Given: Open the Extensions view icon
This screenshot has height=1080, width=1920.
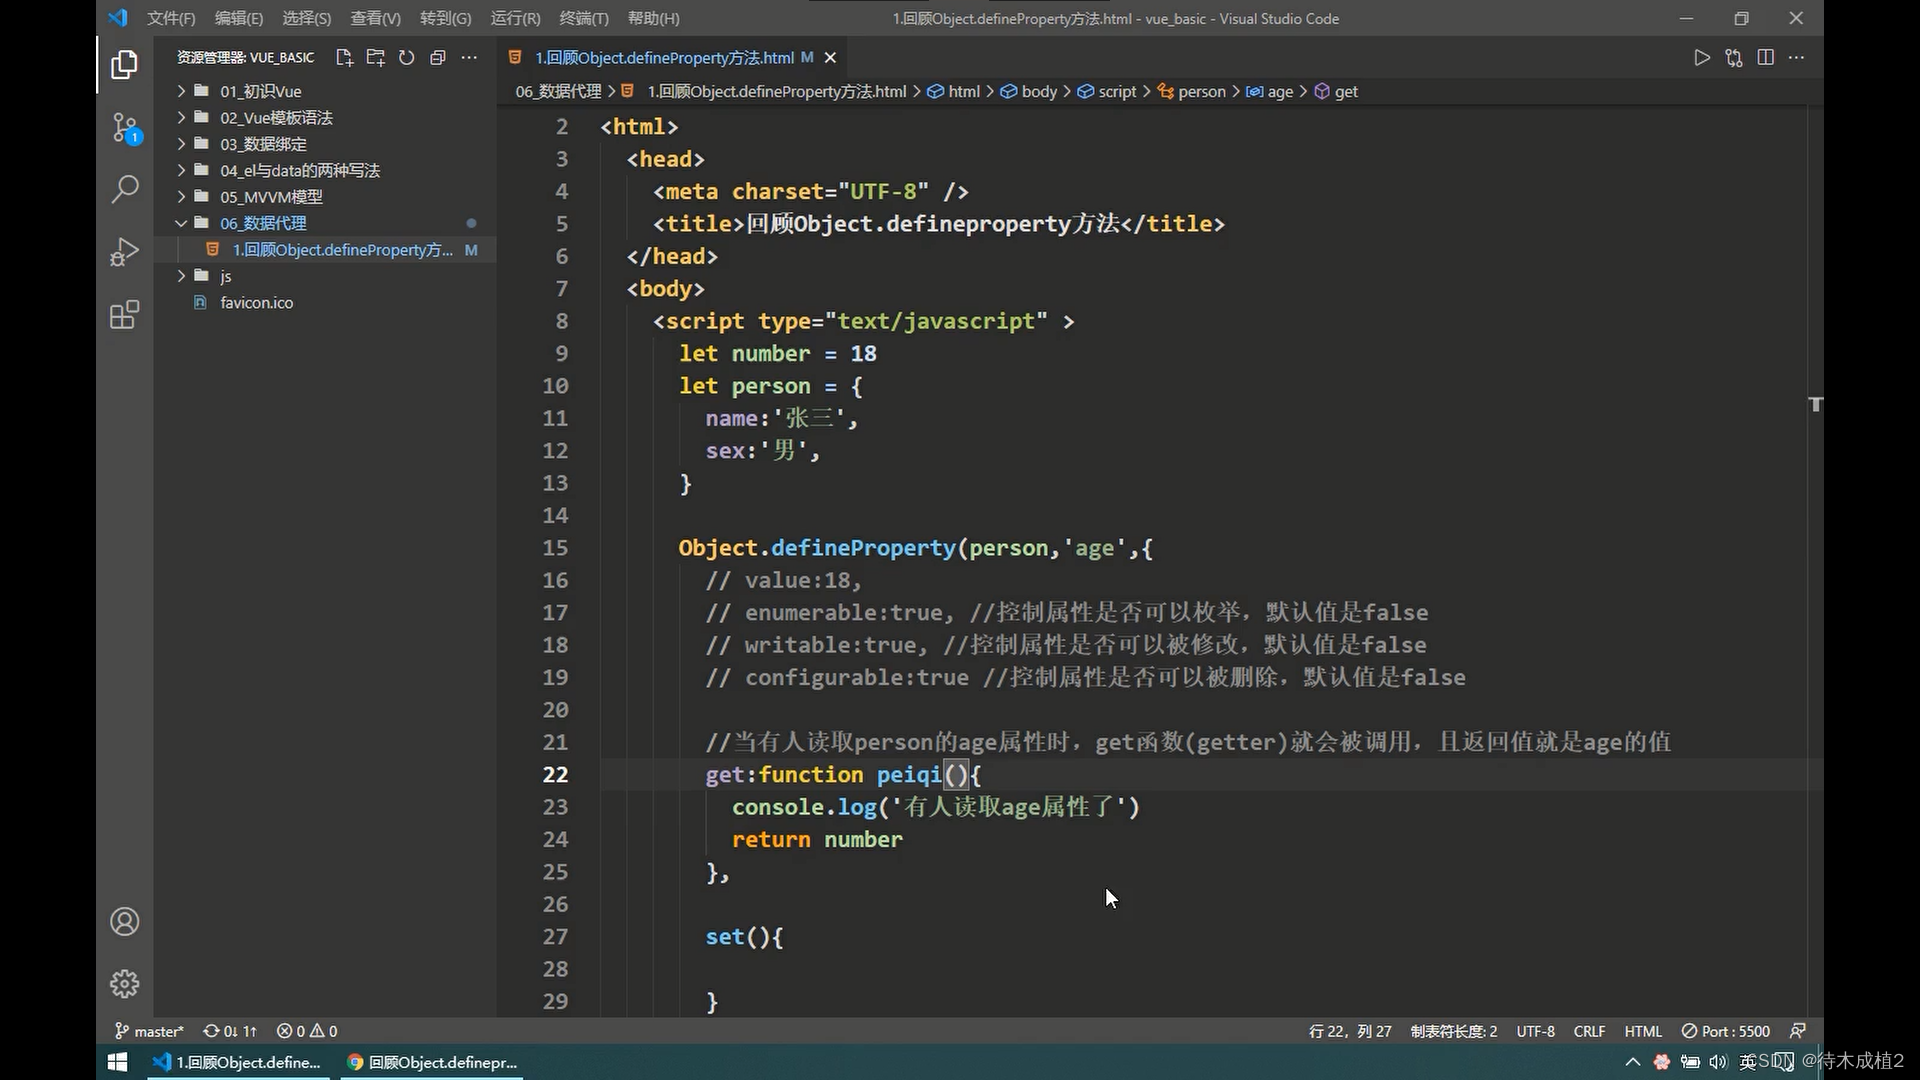Looking at the screenshot, I should pyautogui.click(x=124, y=315).
